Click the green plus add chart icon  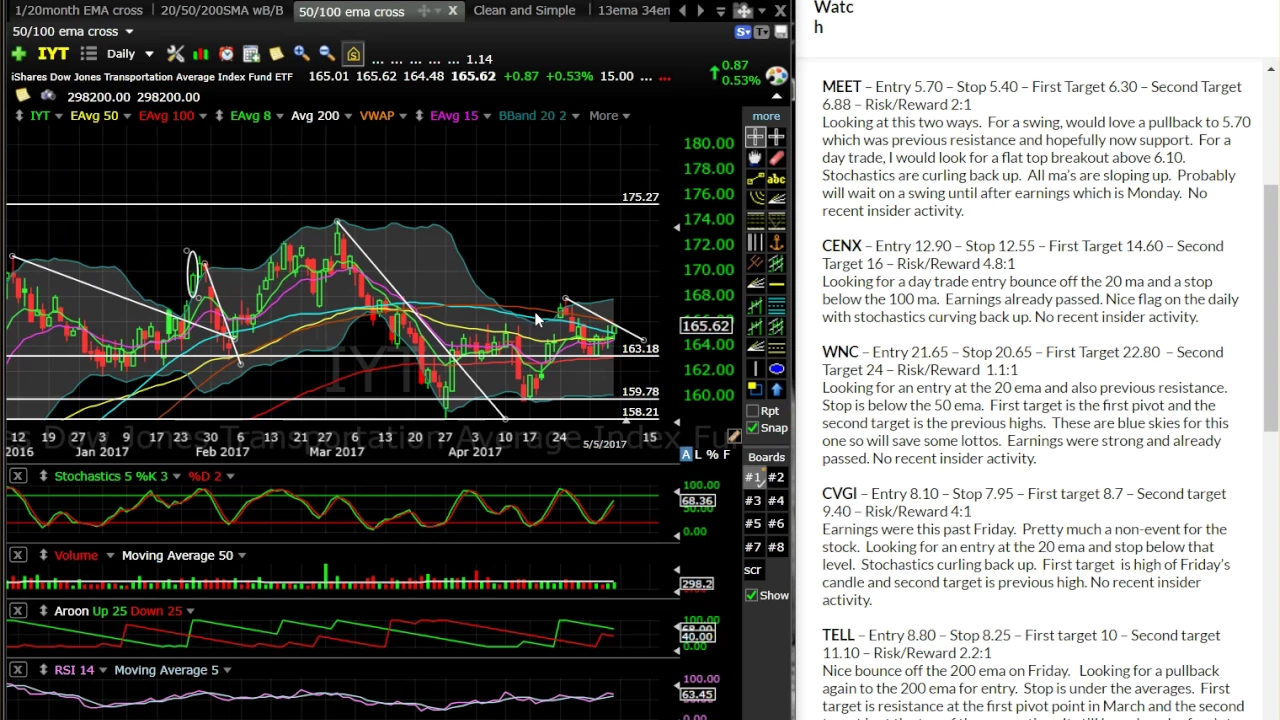pos(18,54)
